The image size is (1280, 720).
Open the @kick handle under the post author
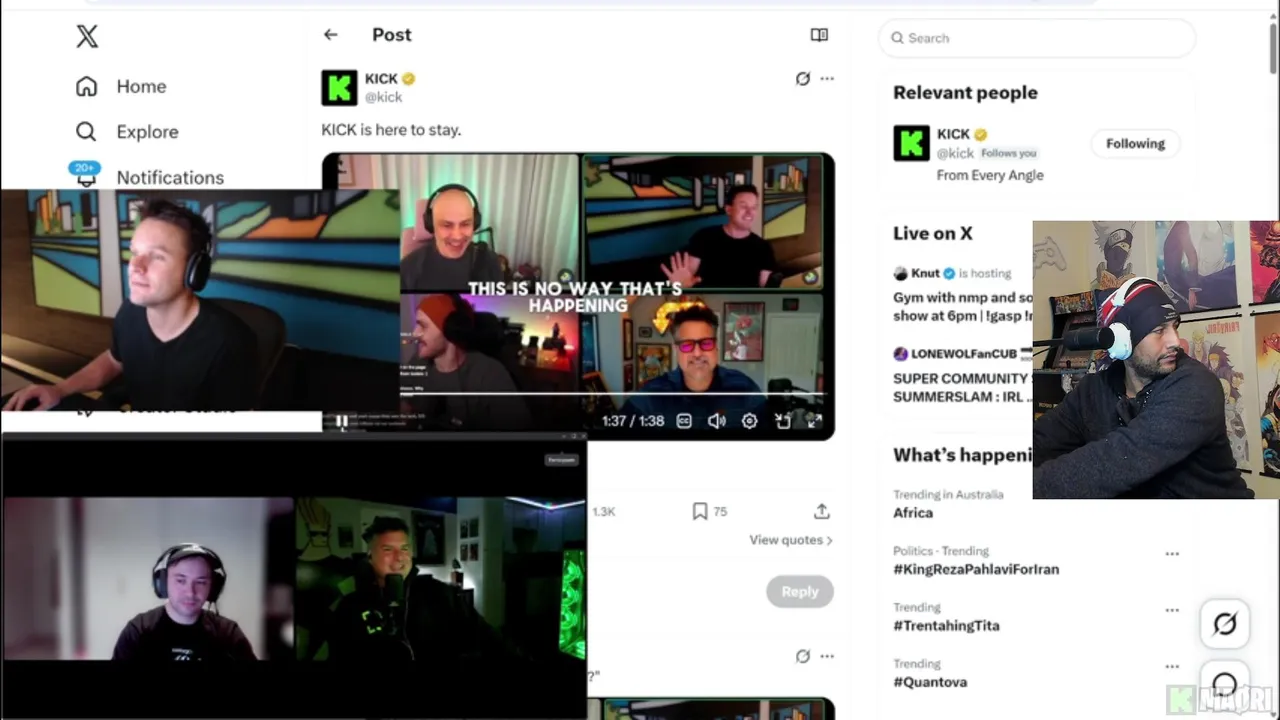(384, 97)
